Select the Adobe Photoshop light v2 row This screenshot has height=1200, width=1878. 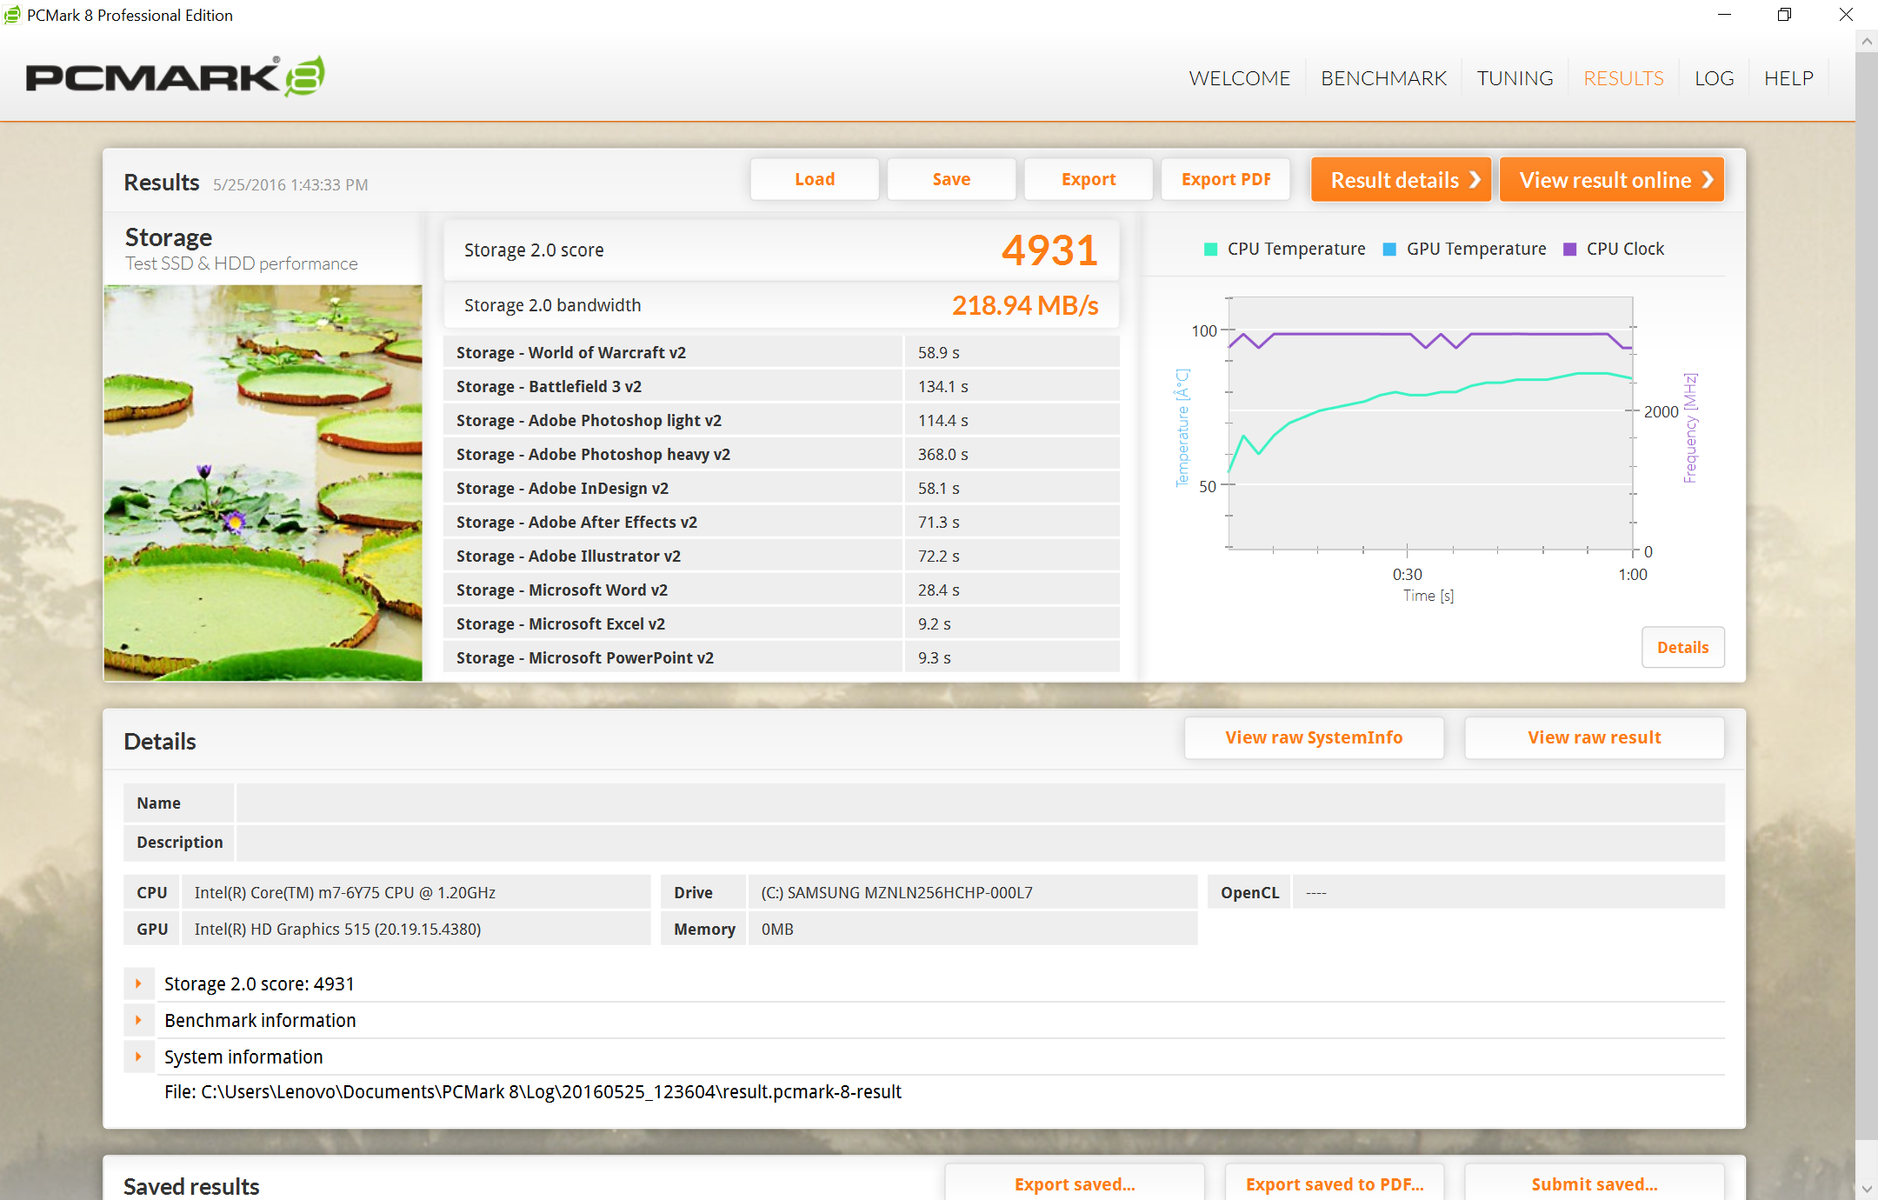[781, 420]
